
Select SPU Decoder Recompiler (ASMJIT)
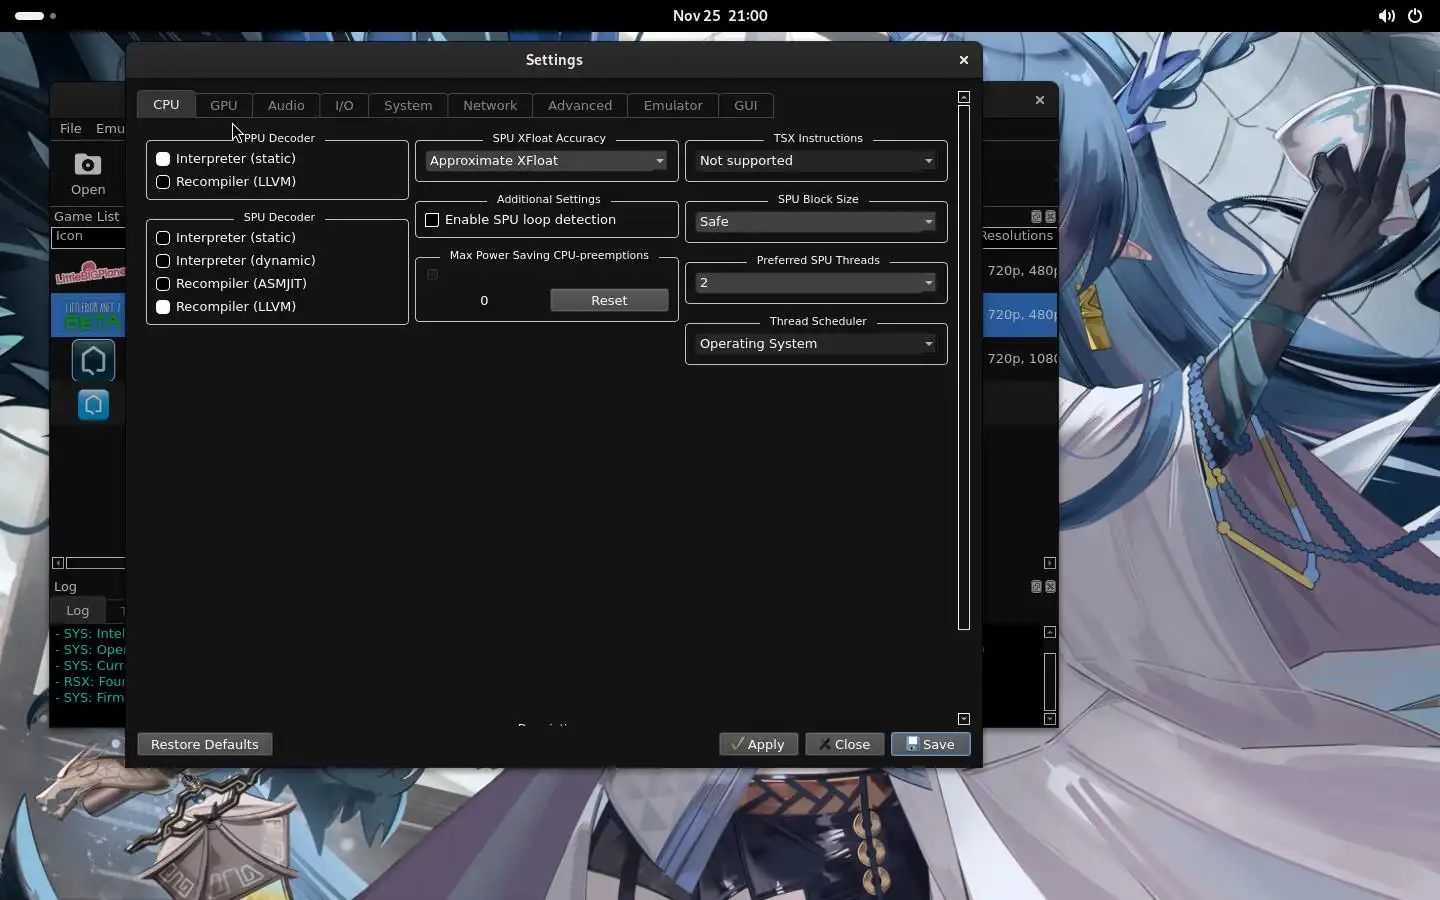point(232,284)
